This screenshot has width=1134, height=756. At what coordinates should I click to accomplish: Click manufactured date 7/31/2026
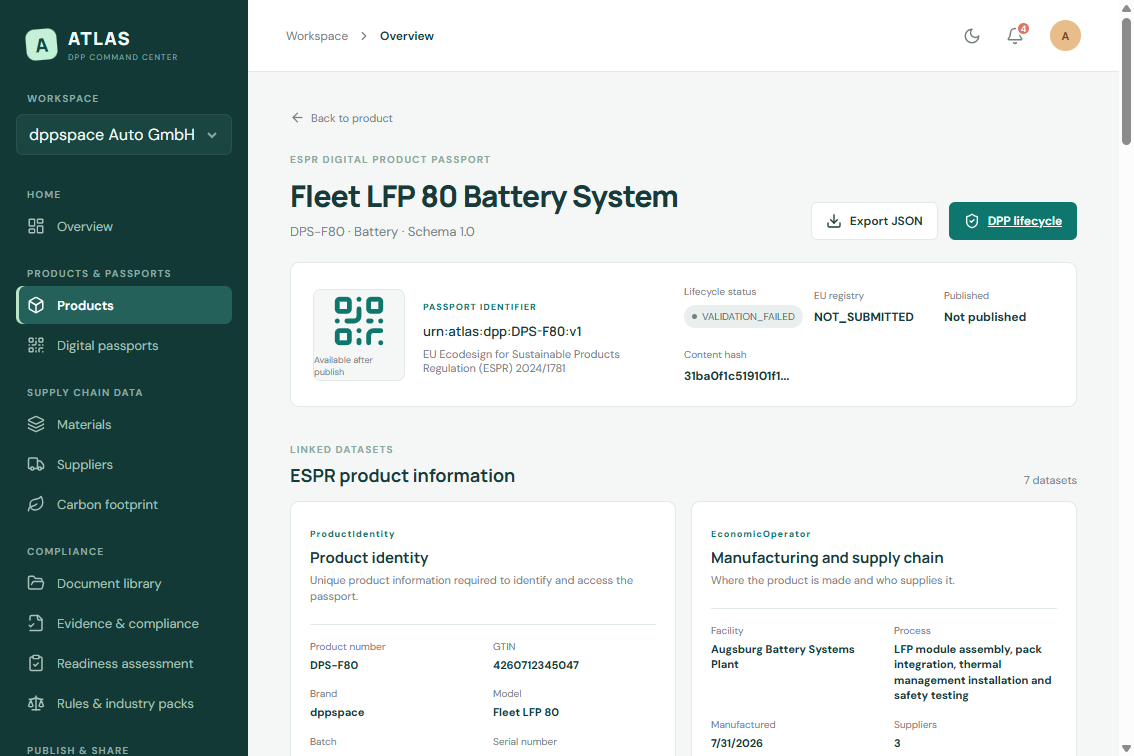pyautogui.click(x=736, y=743)
